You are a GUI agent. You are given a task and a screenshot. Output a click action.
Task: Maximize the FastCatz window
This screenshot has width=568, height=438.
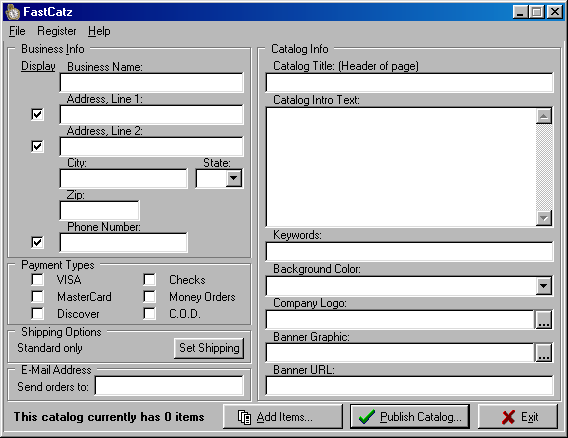pyautogui.click(x=536, y=12)
